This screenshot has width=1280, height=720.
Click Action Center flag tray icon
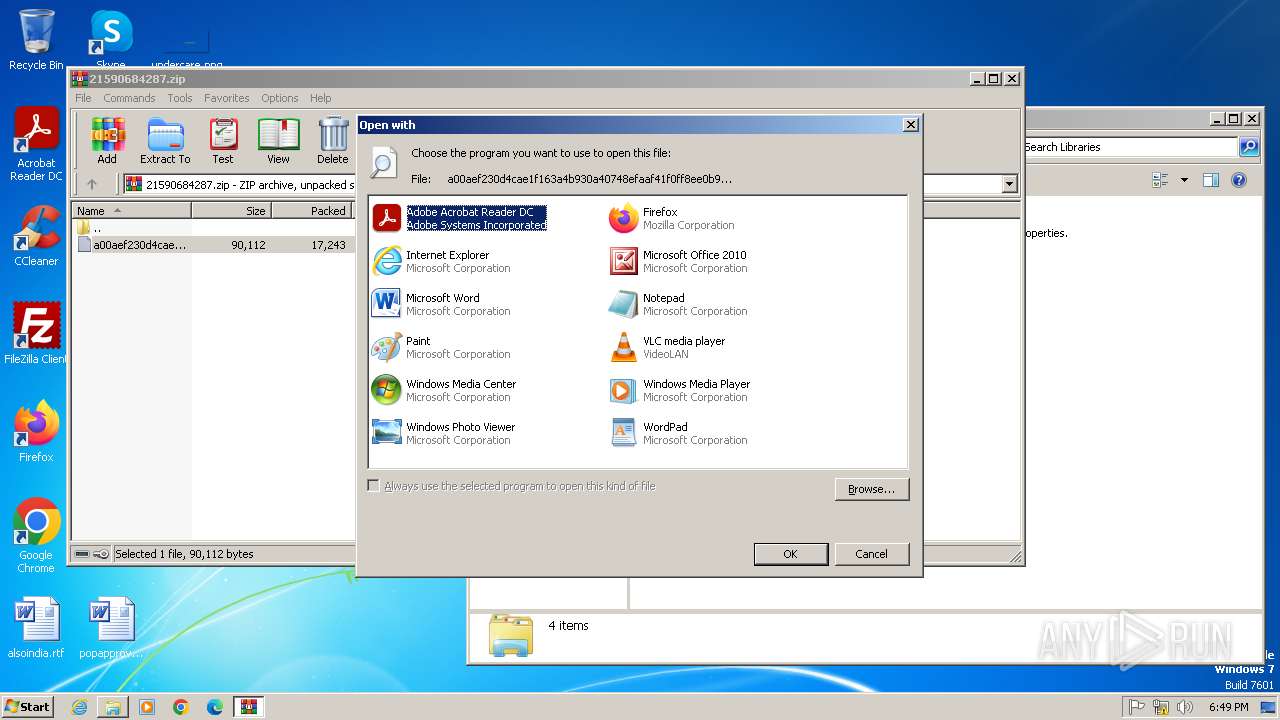click(x=1136, y=707)
